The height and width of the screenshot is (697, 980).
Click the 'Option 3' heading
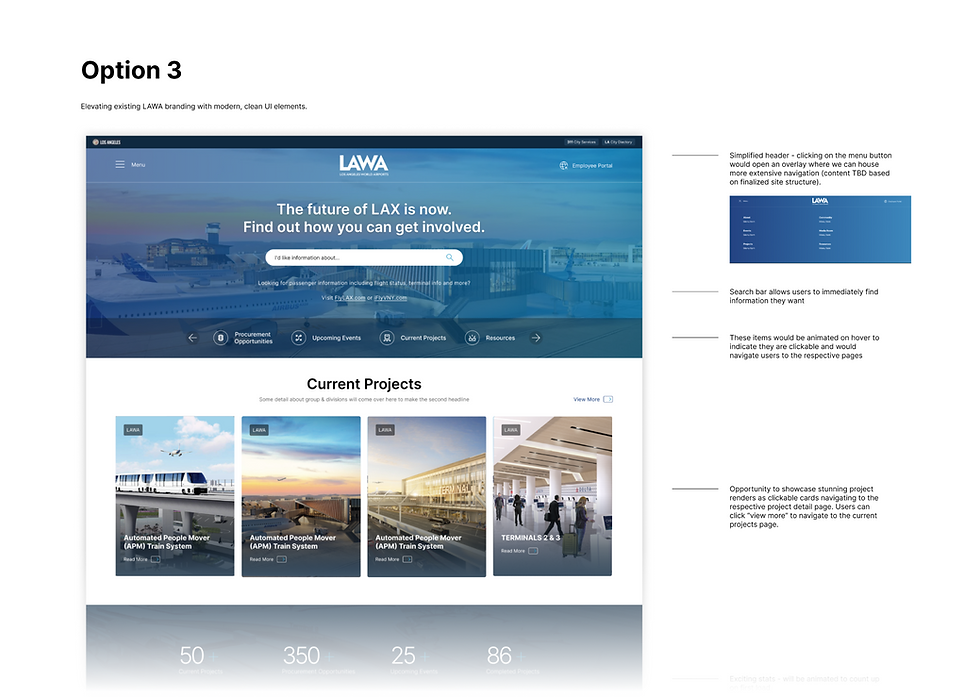(131, 70)
